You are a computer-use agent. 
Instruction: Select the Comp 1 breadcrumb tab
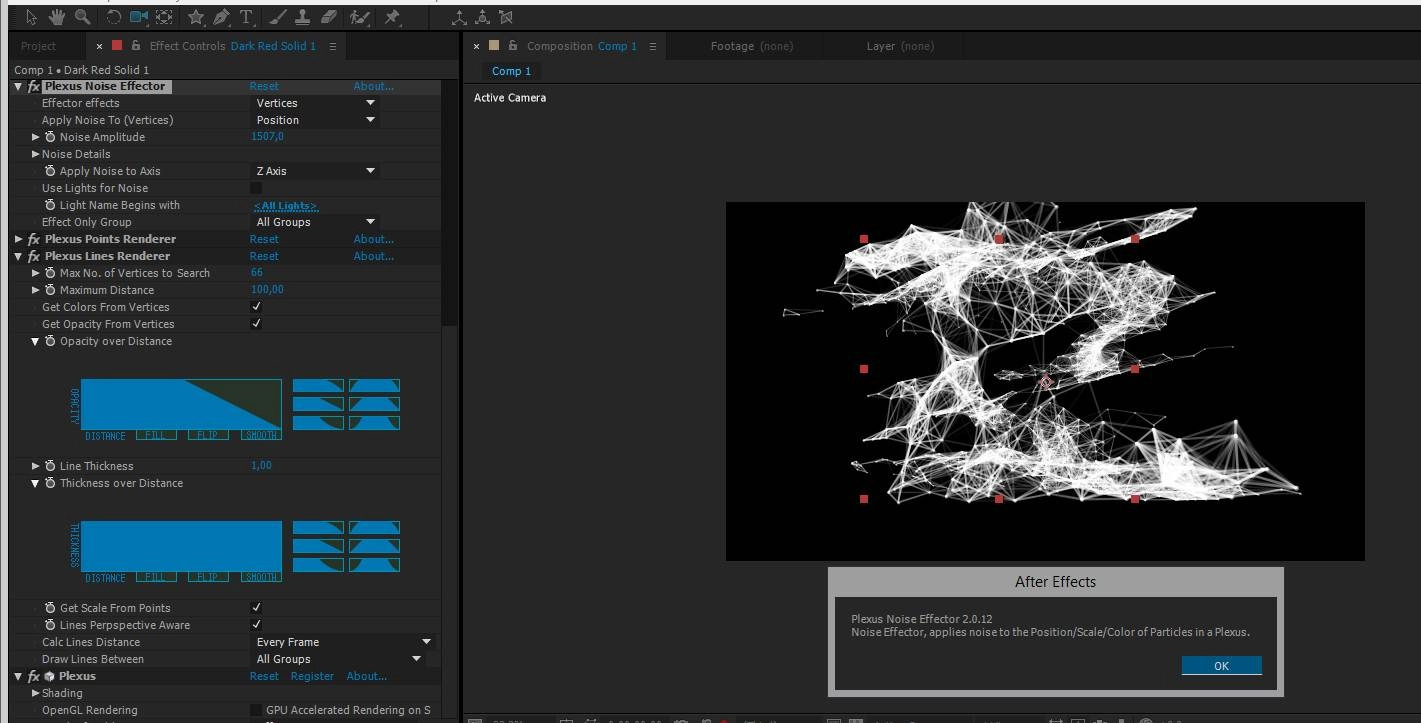click(511, 71)
